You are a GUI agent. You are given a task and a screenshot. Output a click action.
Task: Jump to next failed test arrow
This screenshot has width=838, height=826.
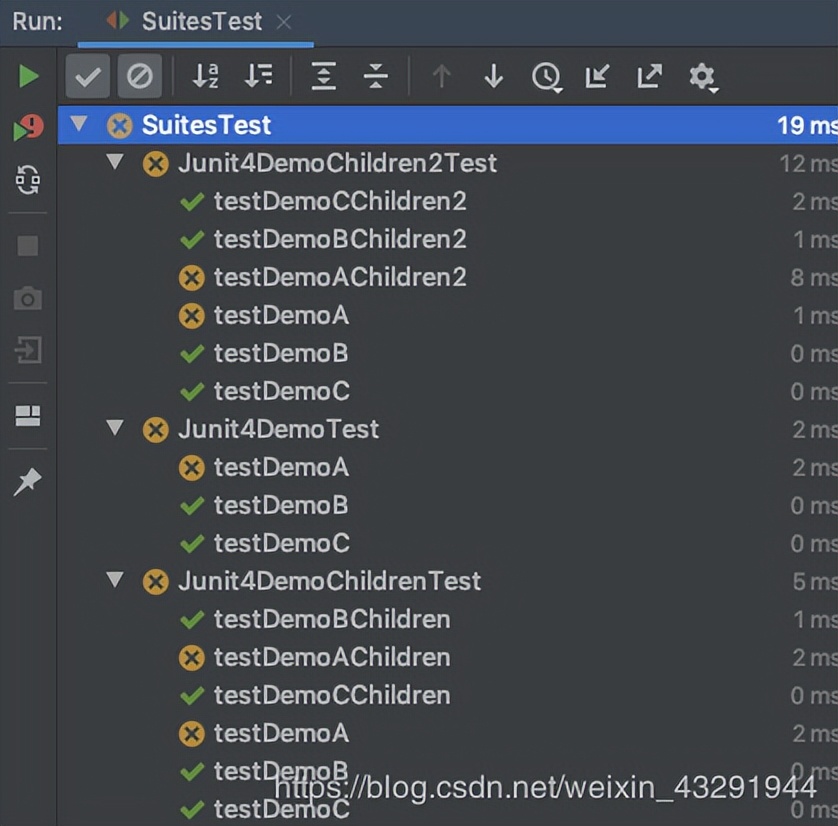point(493,76)
